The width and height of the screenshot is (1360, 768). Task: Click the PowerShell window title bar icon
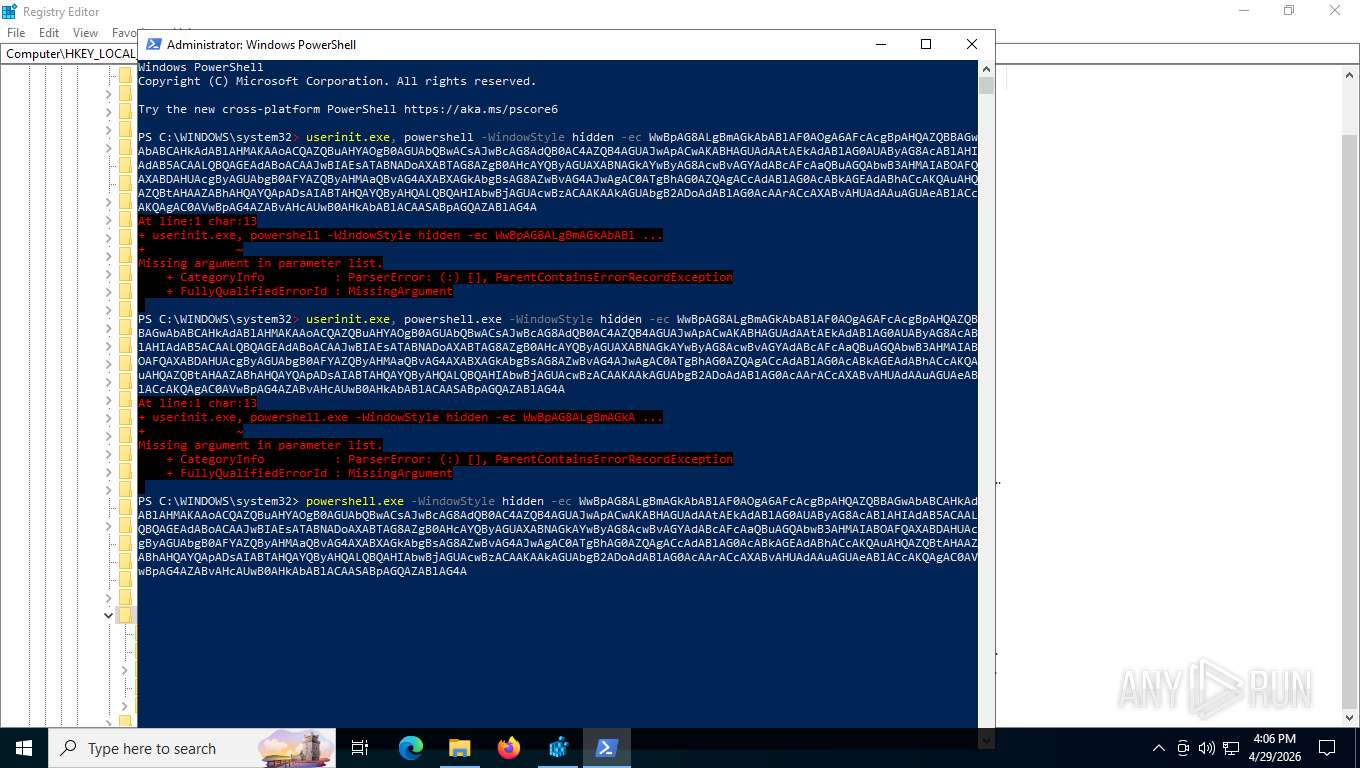[x=153, y=44]
